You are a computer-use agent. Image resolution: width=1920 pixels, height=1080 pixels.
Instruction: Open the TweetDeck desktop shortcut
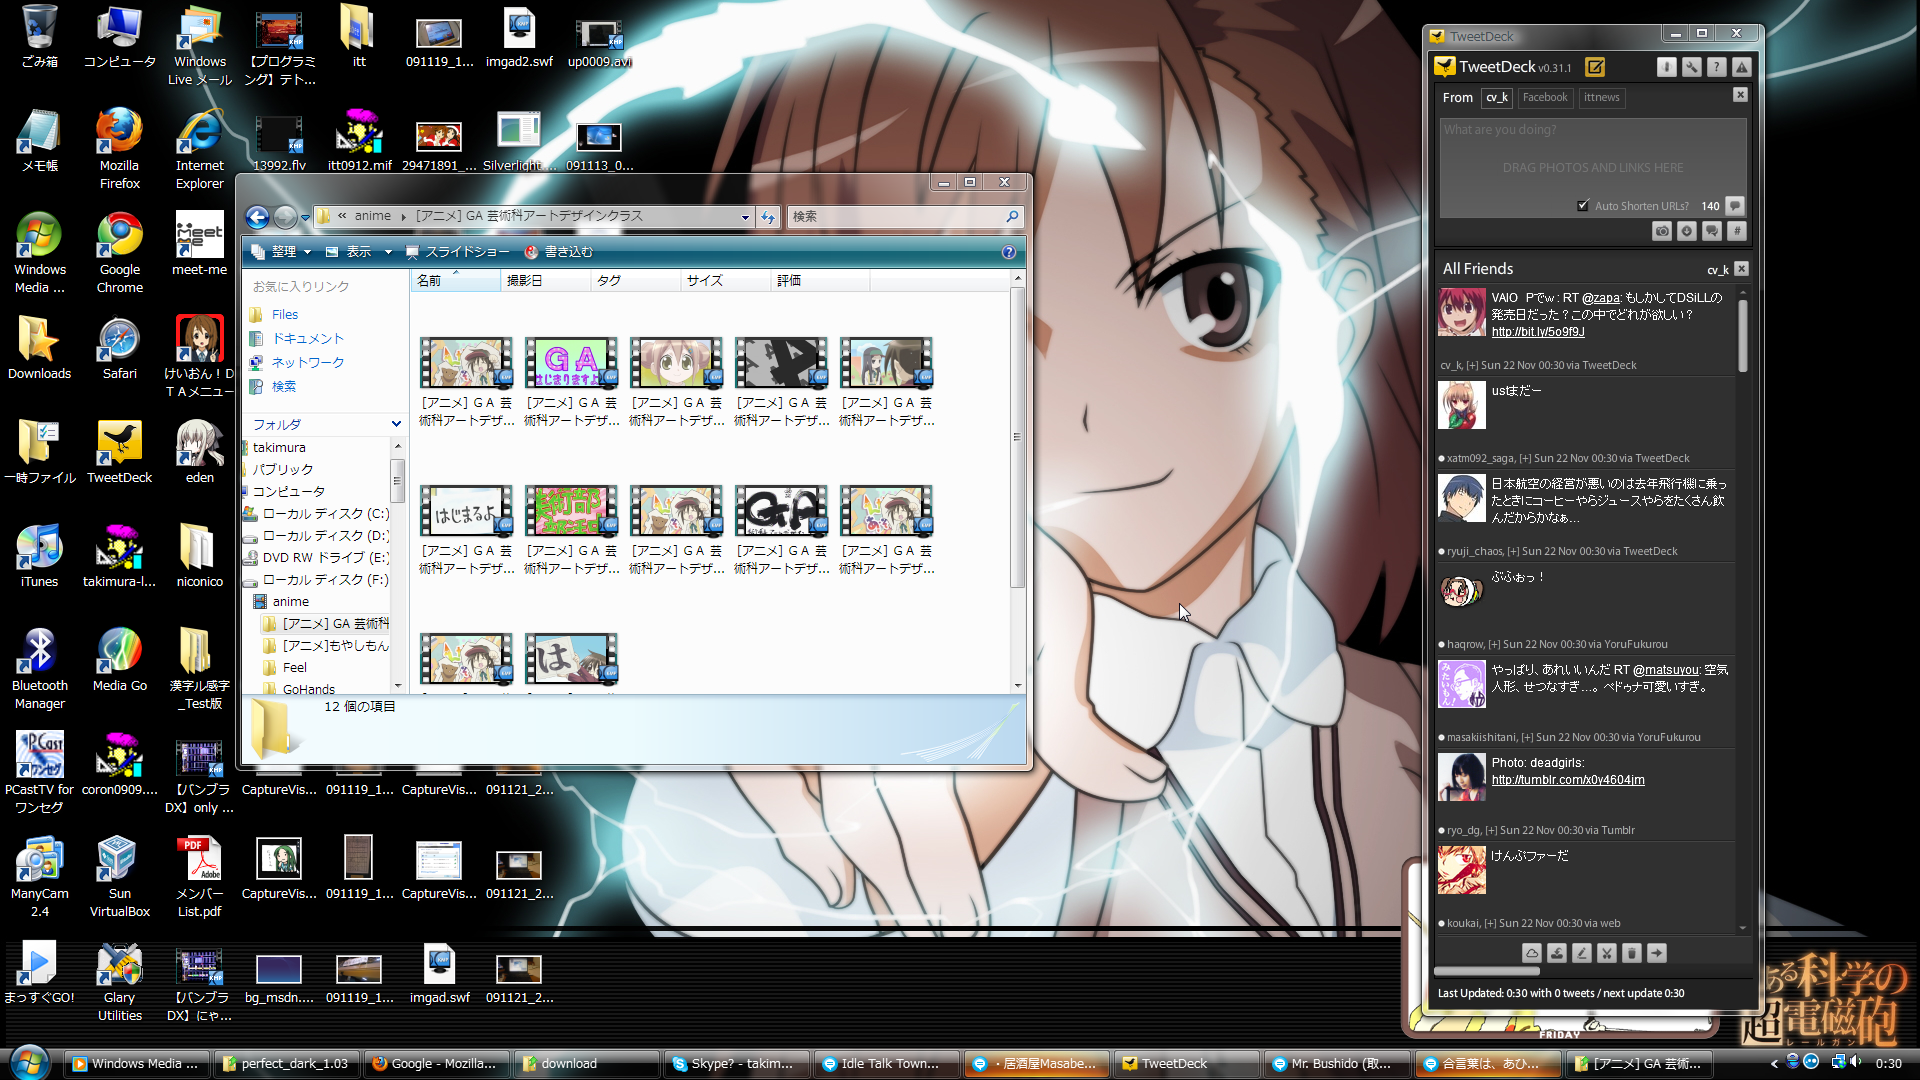pos(119,451)
